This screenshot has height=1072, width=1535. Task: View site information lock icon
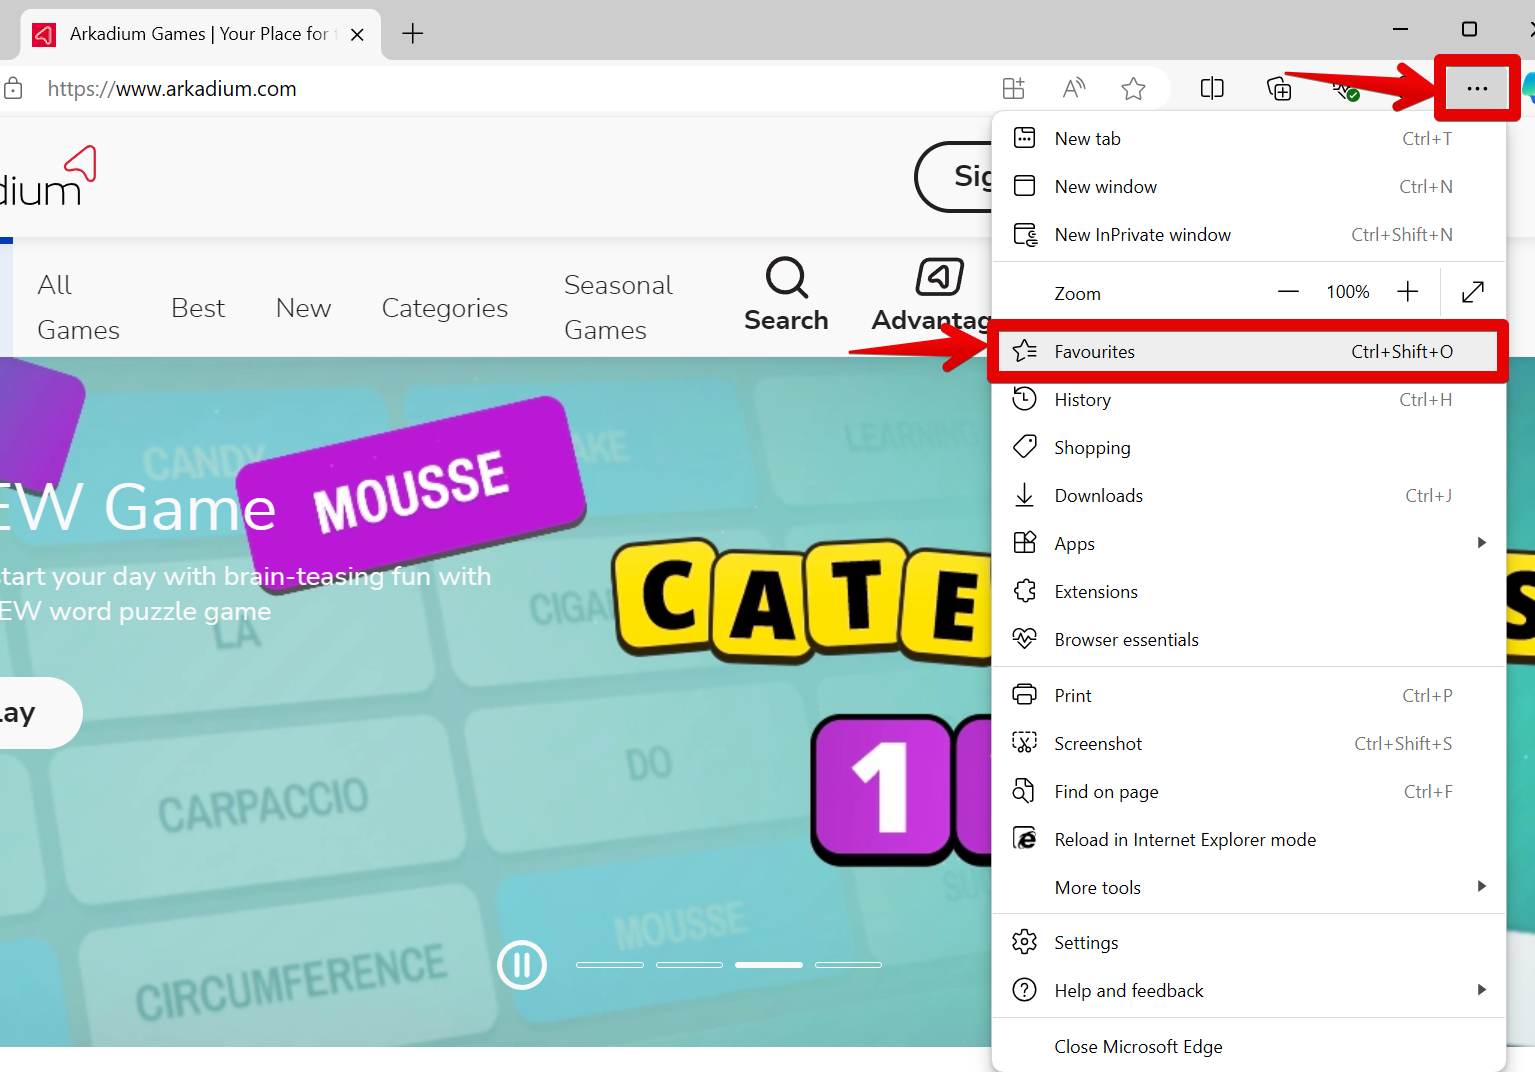(13, 89)
